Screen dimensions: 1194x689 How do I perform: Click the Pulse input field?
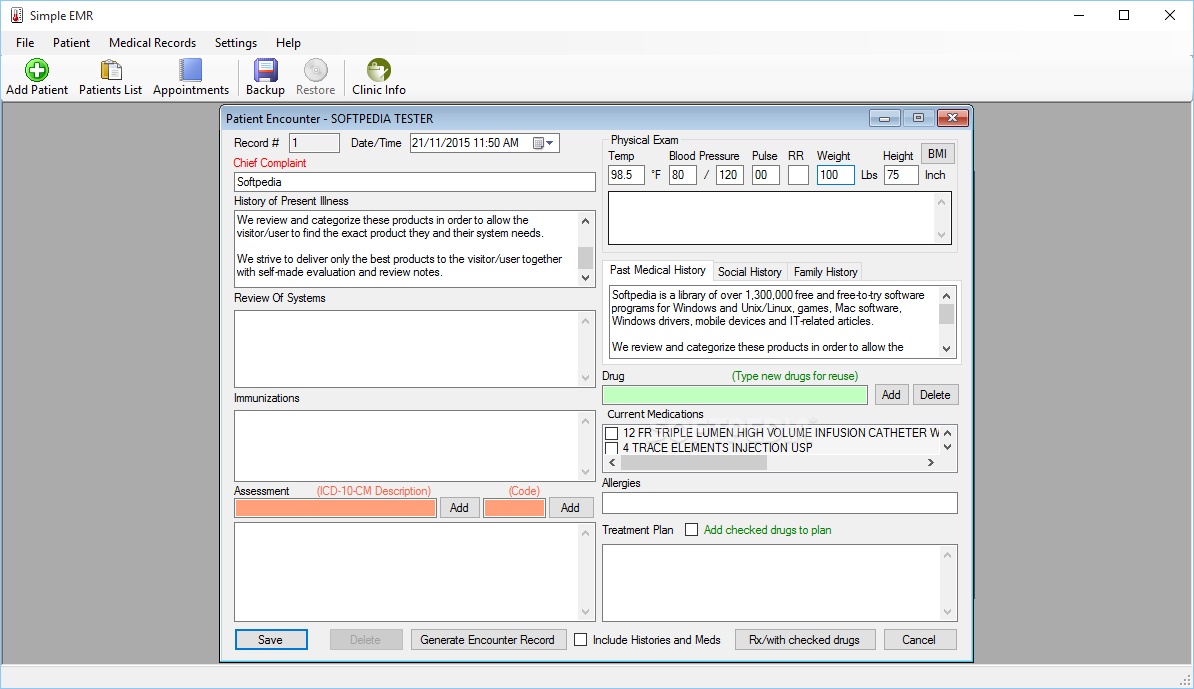(765, 175)
